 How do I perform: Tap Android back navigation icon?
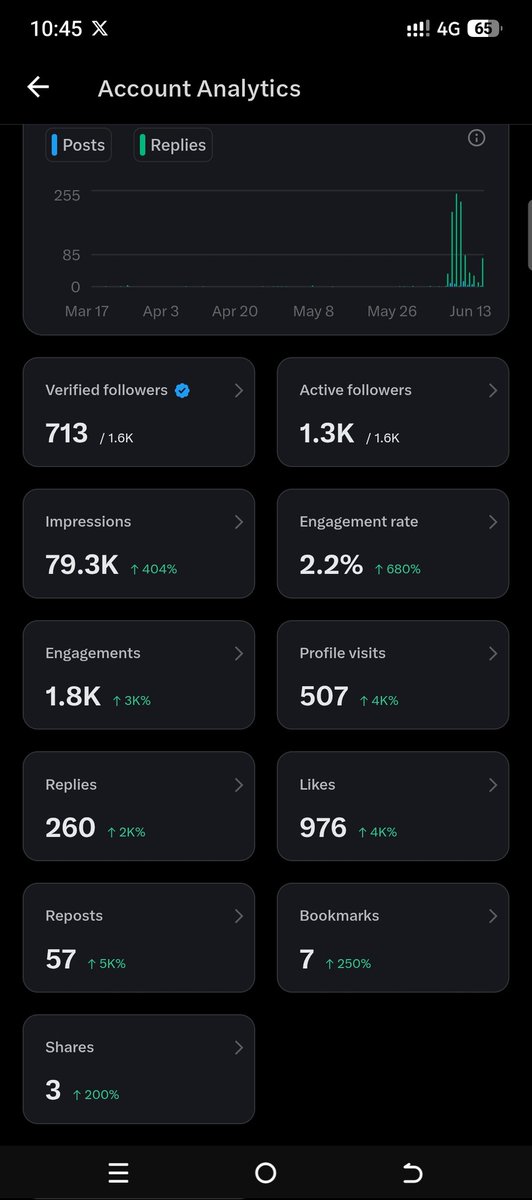tap(412, 1173)
